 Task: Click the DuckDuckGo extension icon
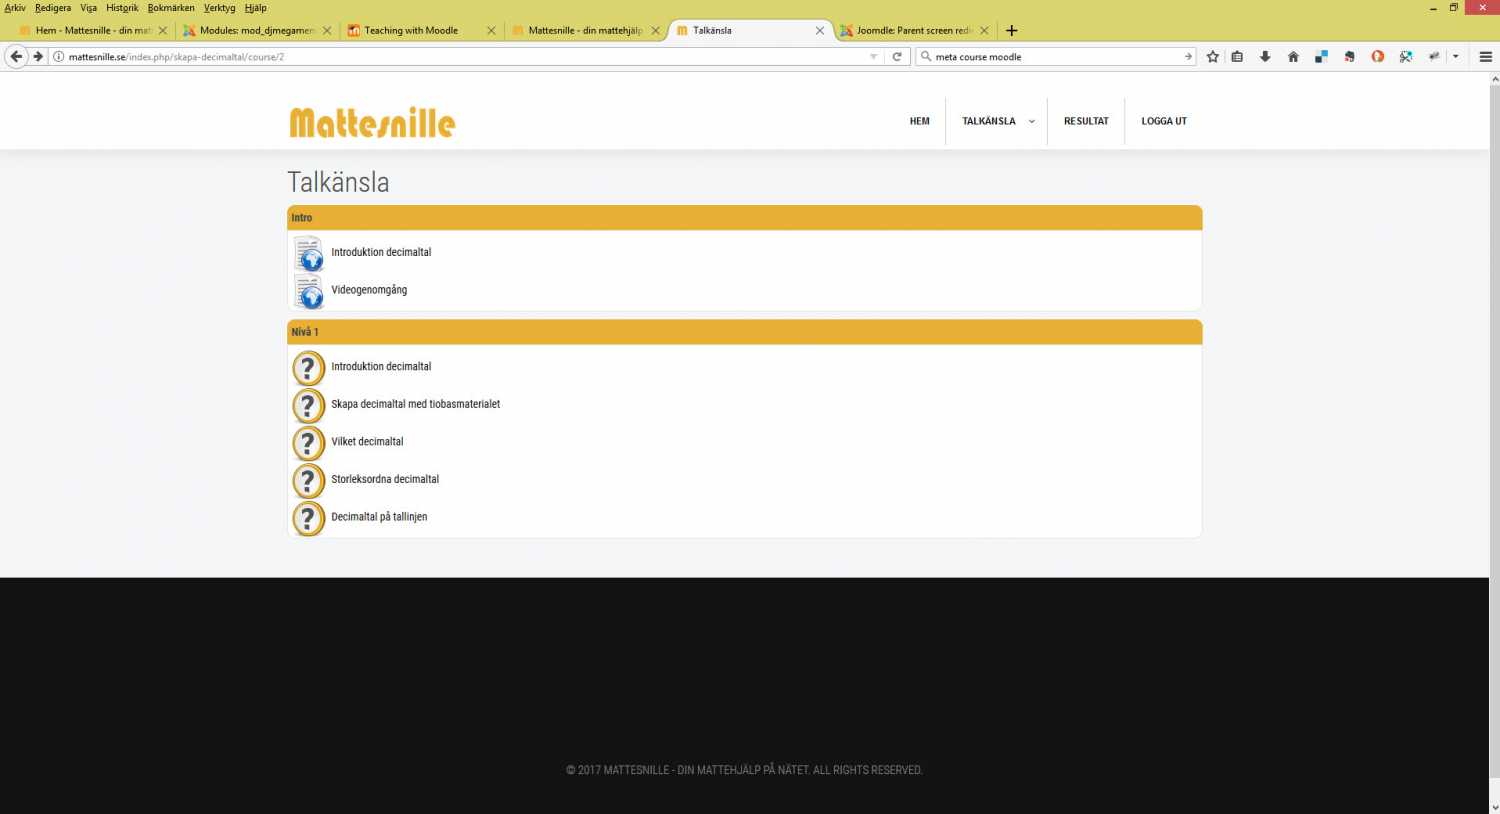(1377, 57)
